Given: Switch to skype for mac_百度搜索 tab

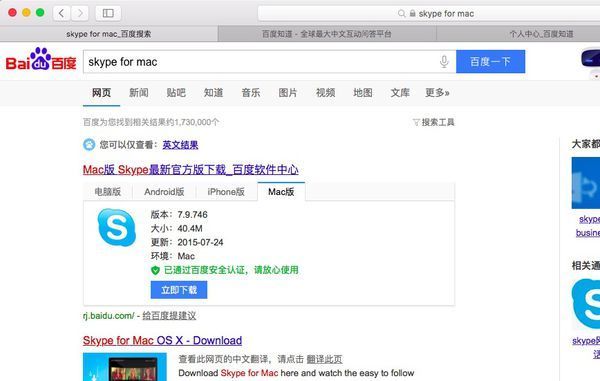Looking at the screenshot, I should [x=109, y=34].
